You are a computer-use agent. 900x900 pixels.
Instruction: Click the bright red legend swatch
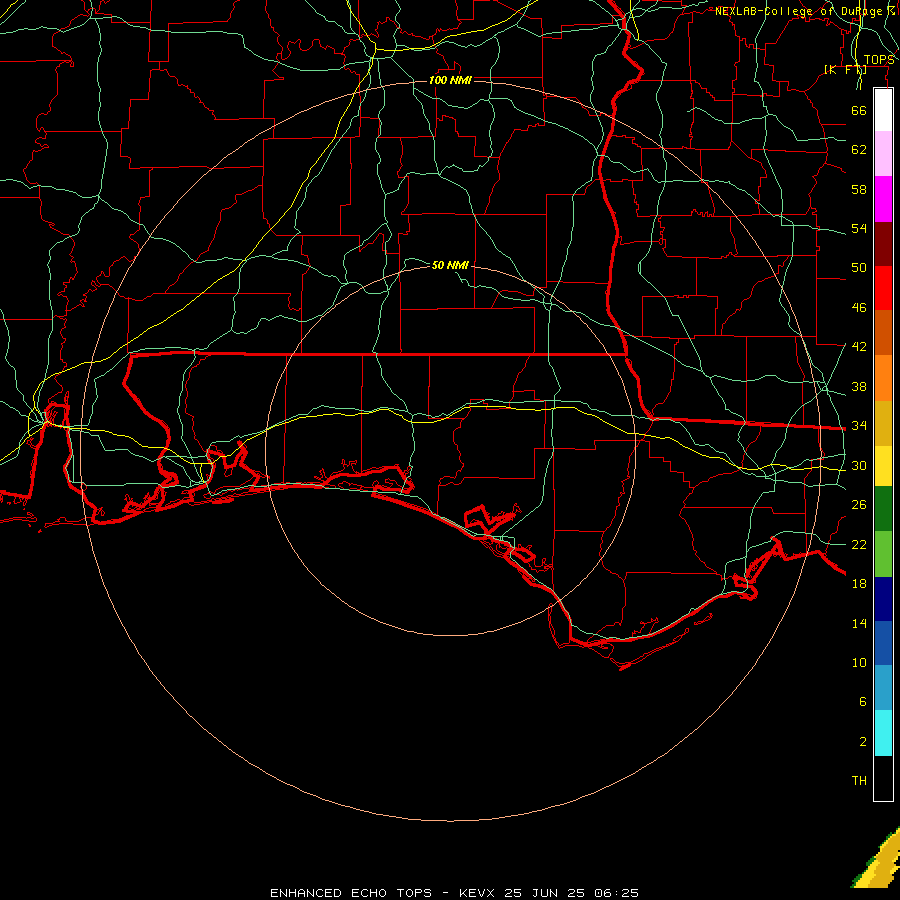coord(883,288)
